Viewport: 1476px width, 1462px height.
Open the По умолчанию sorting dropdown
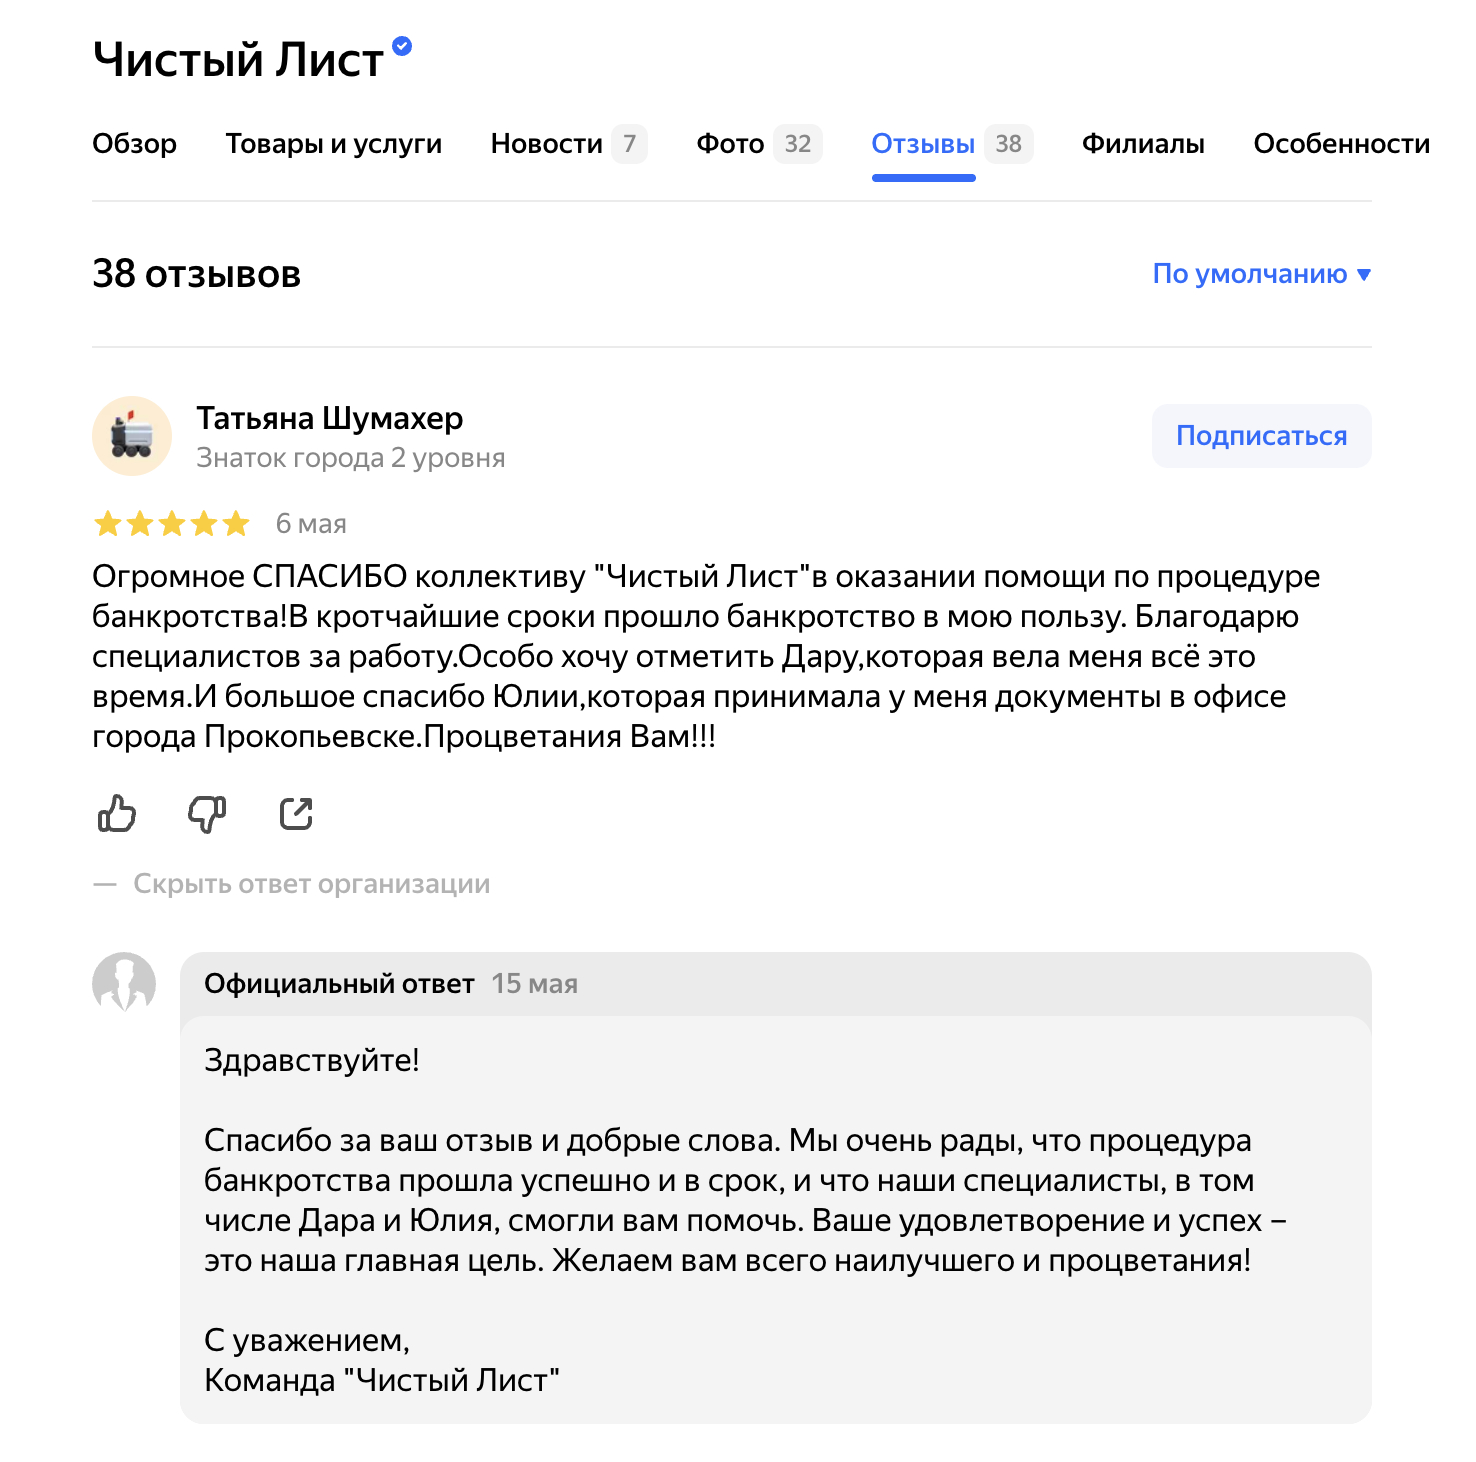click(x=1261, y=274)
